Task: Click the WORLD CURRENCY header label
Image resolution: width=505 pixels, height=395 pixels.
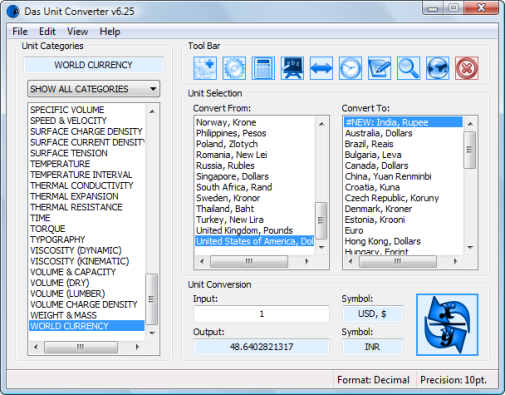Action: 94,65
